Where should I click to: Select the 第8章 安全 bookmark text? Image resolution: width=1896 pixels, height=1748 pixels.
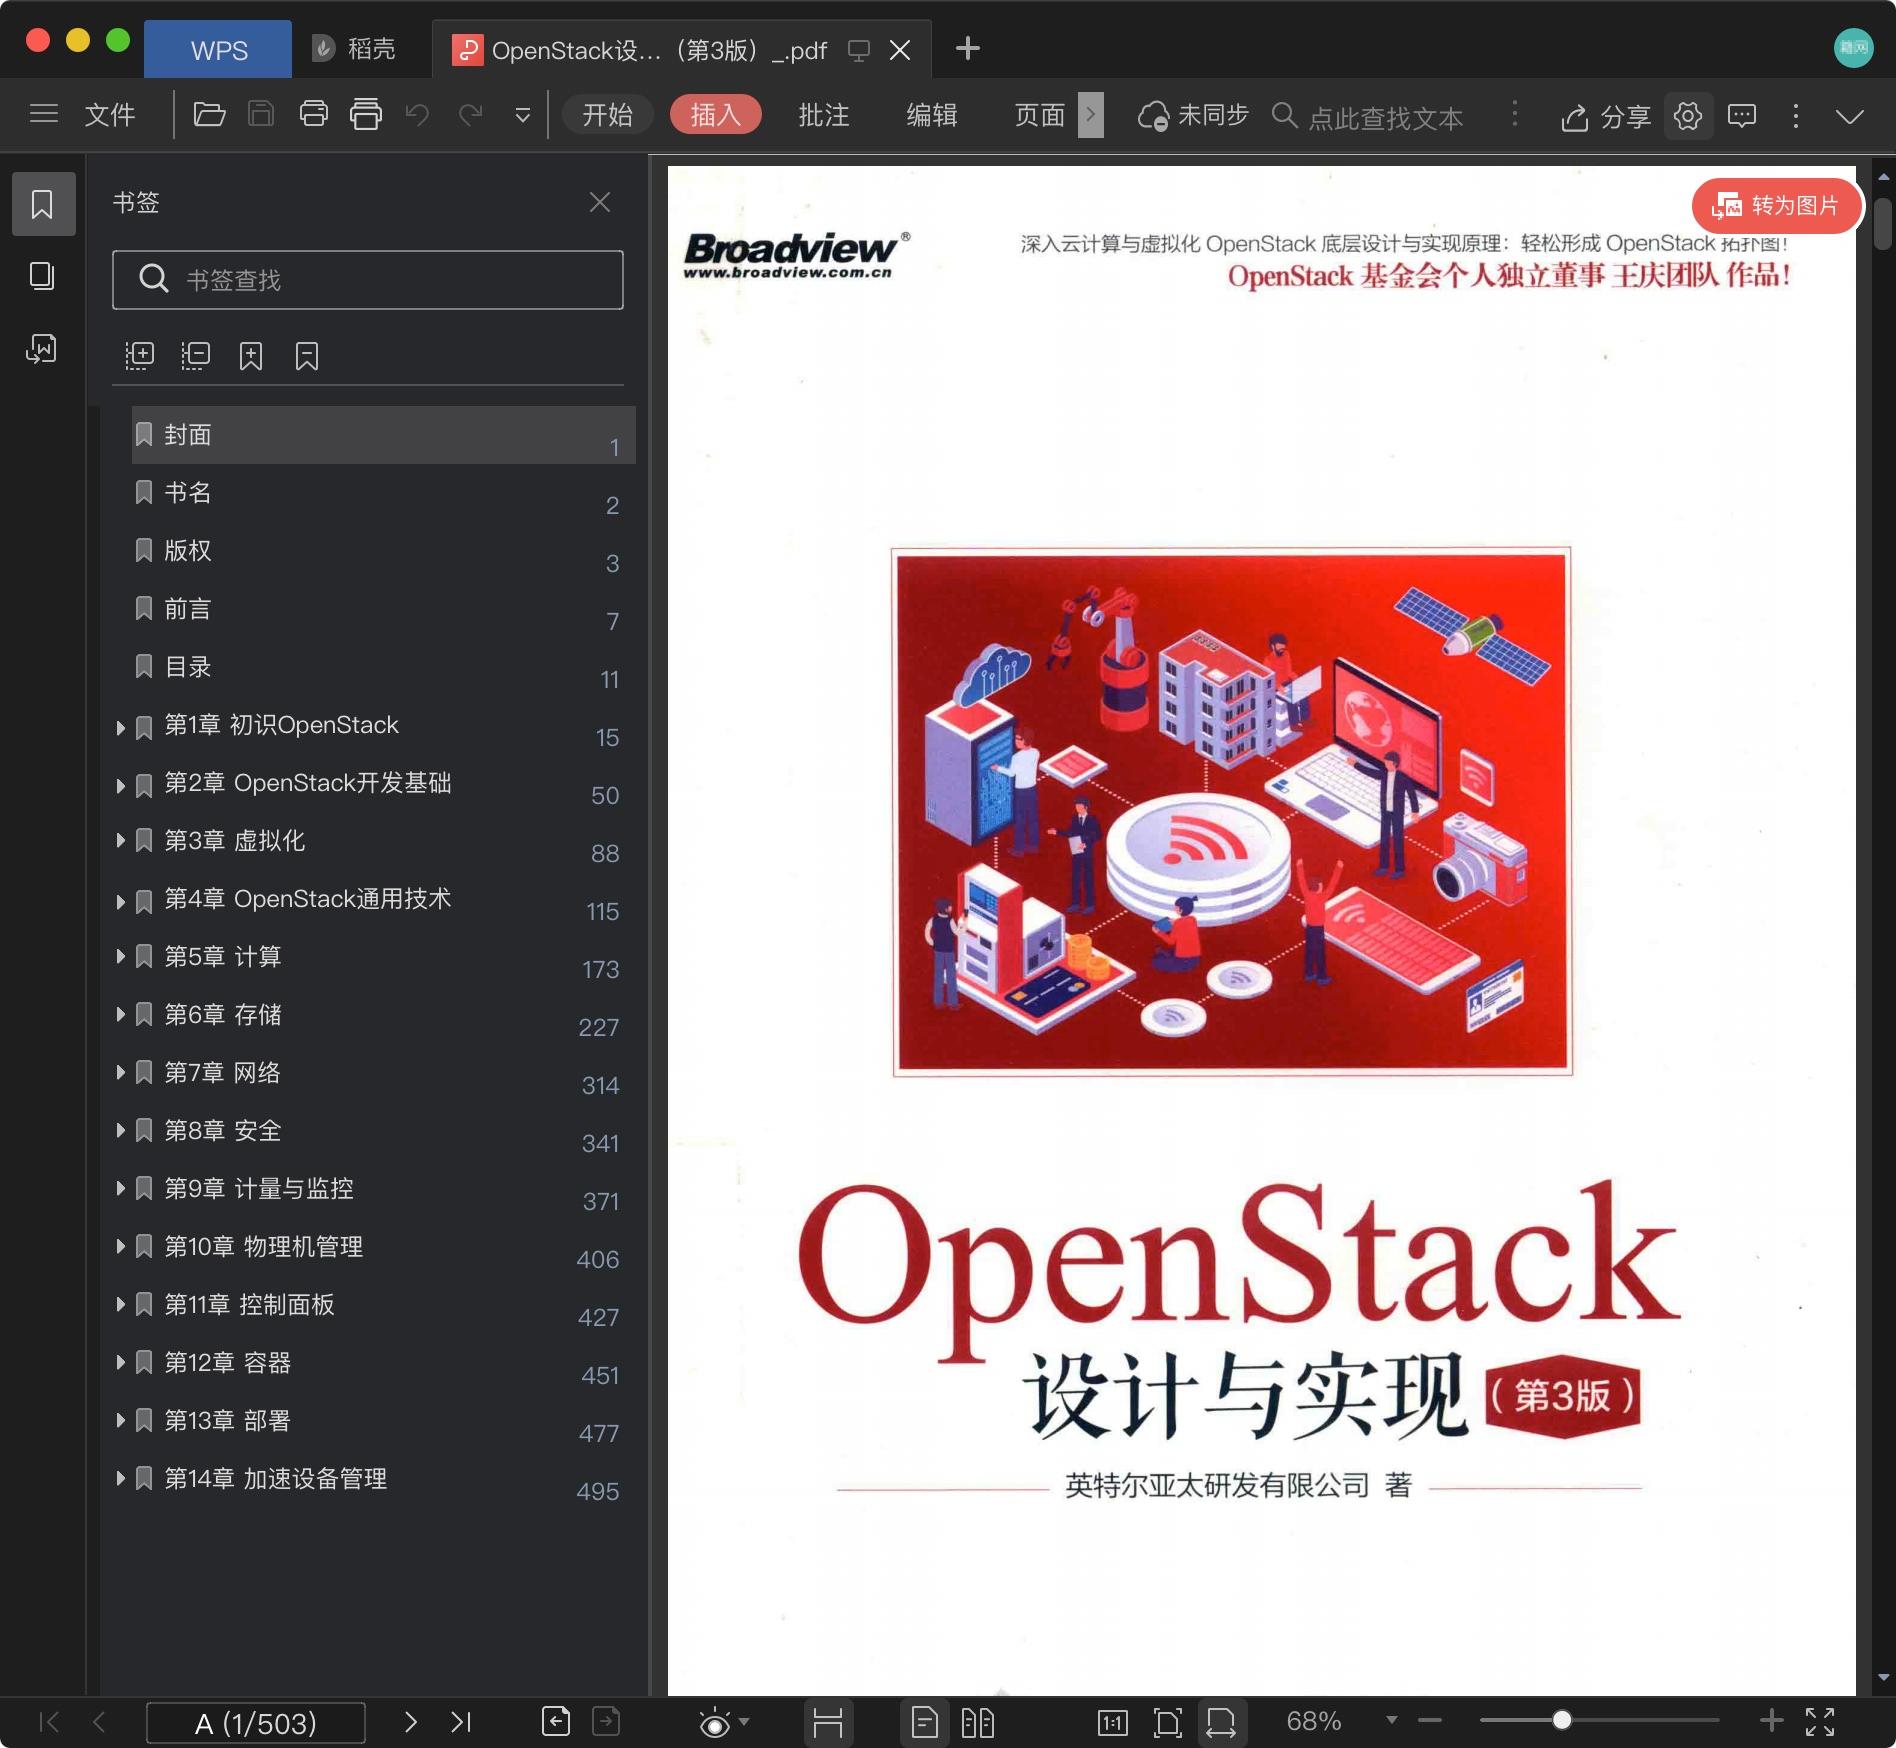[x=223, y=1131]
